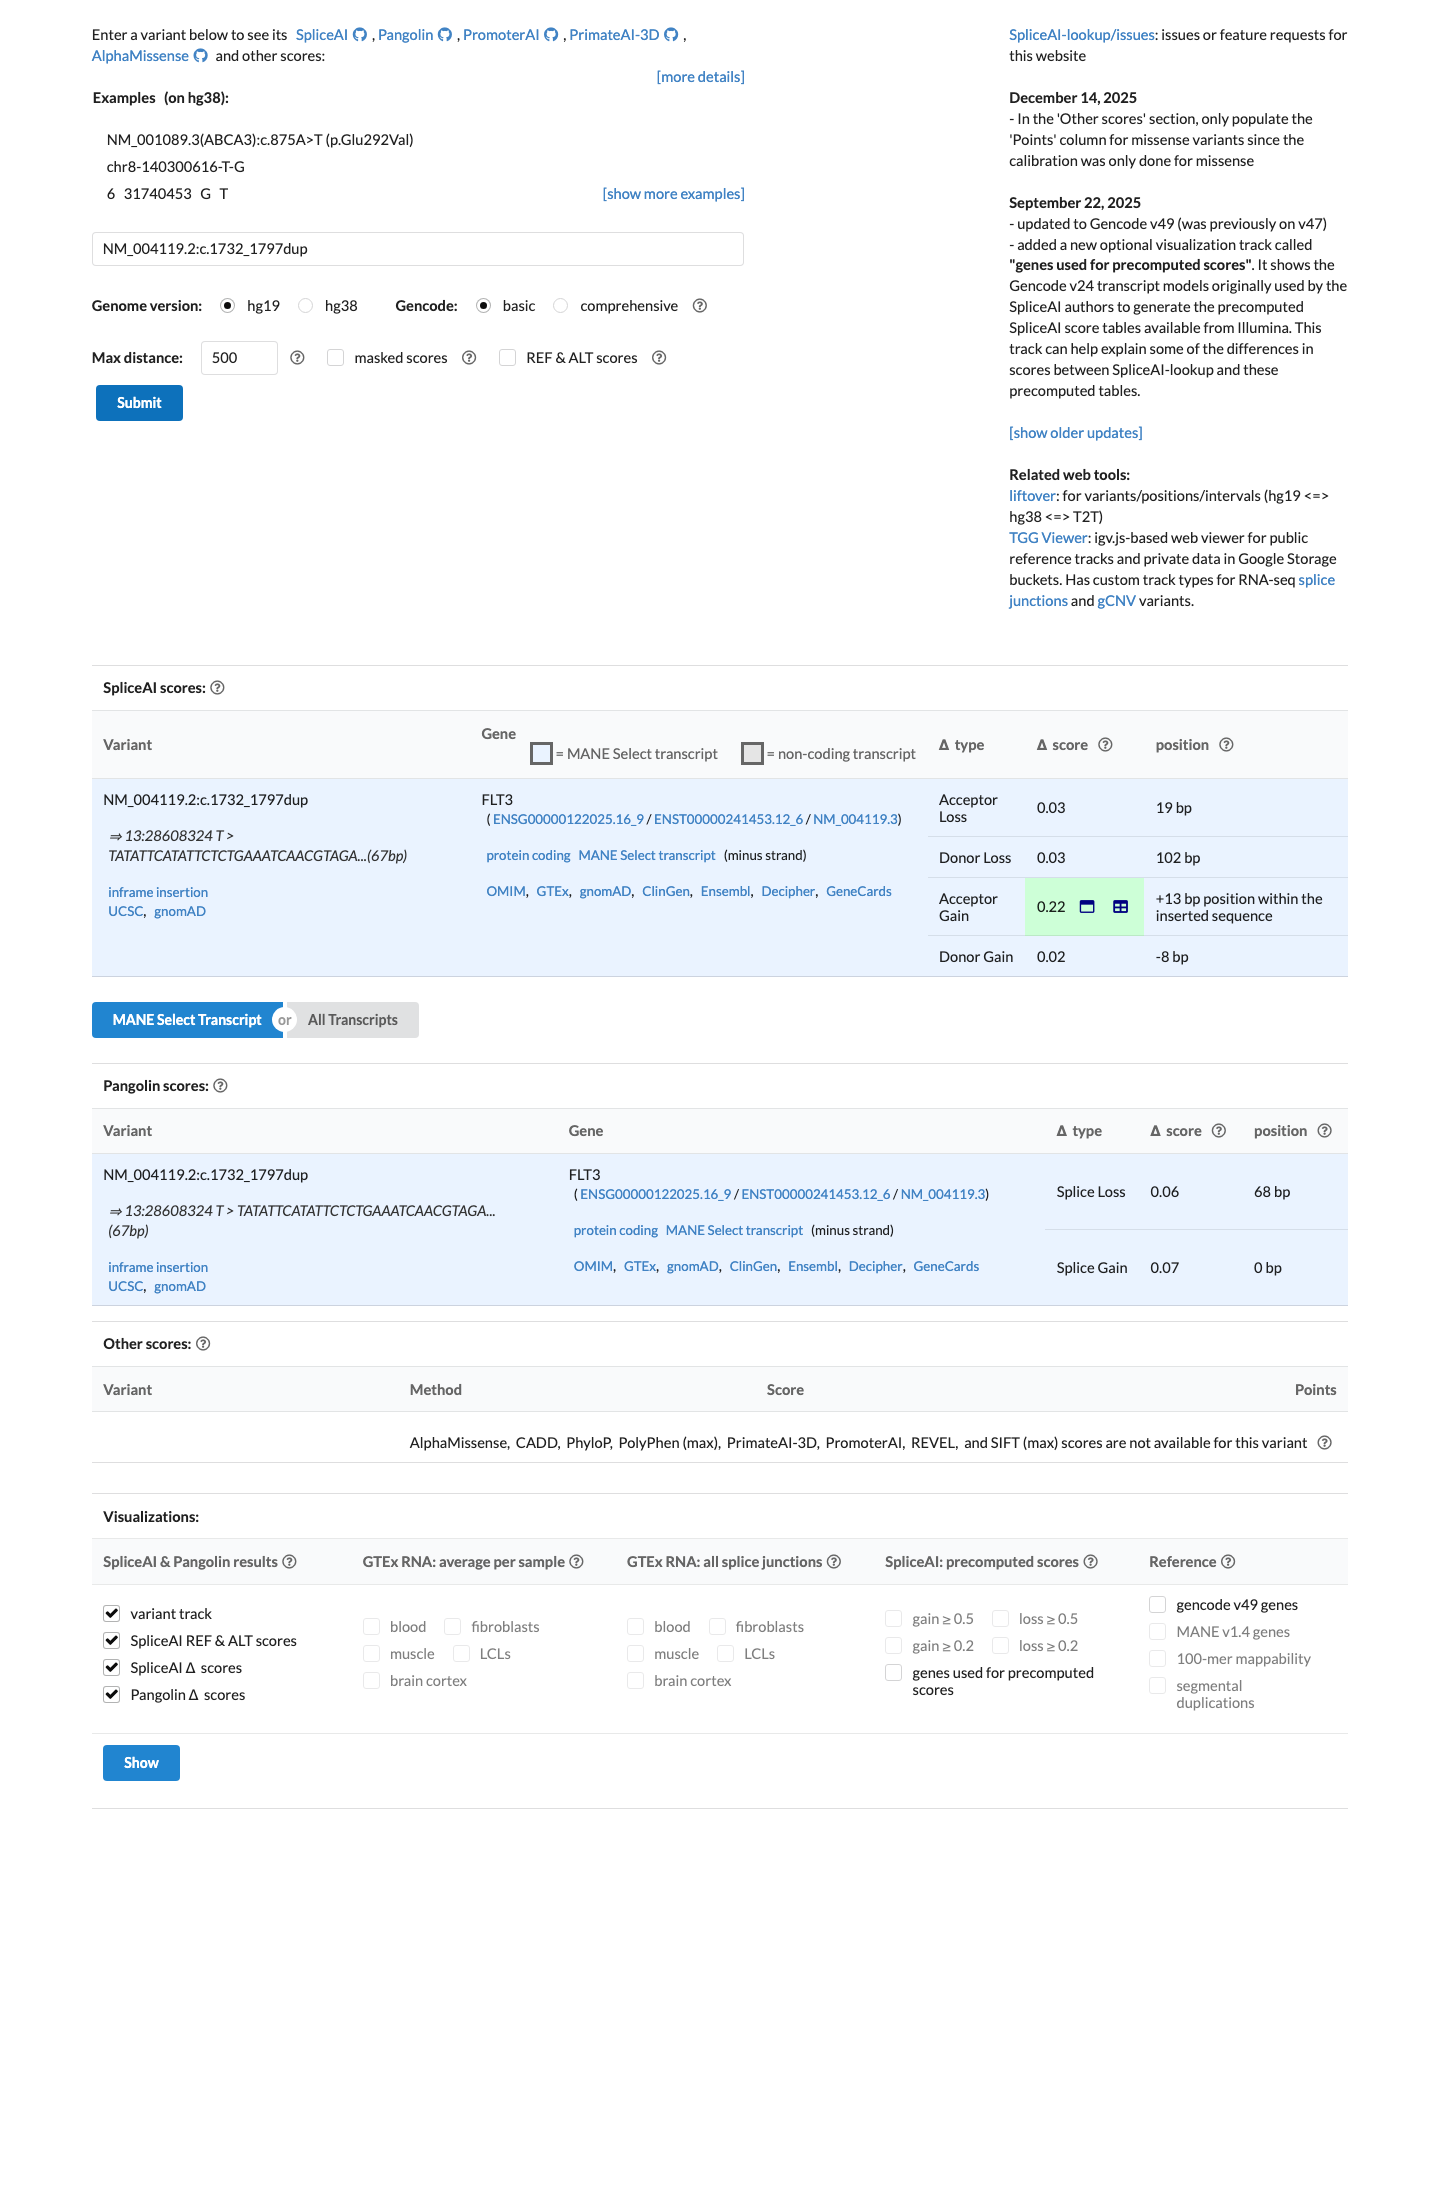Screen dimensions: 1454x2200
Task: Click the variant input text field
Action: (x=418, y=249)
